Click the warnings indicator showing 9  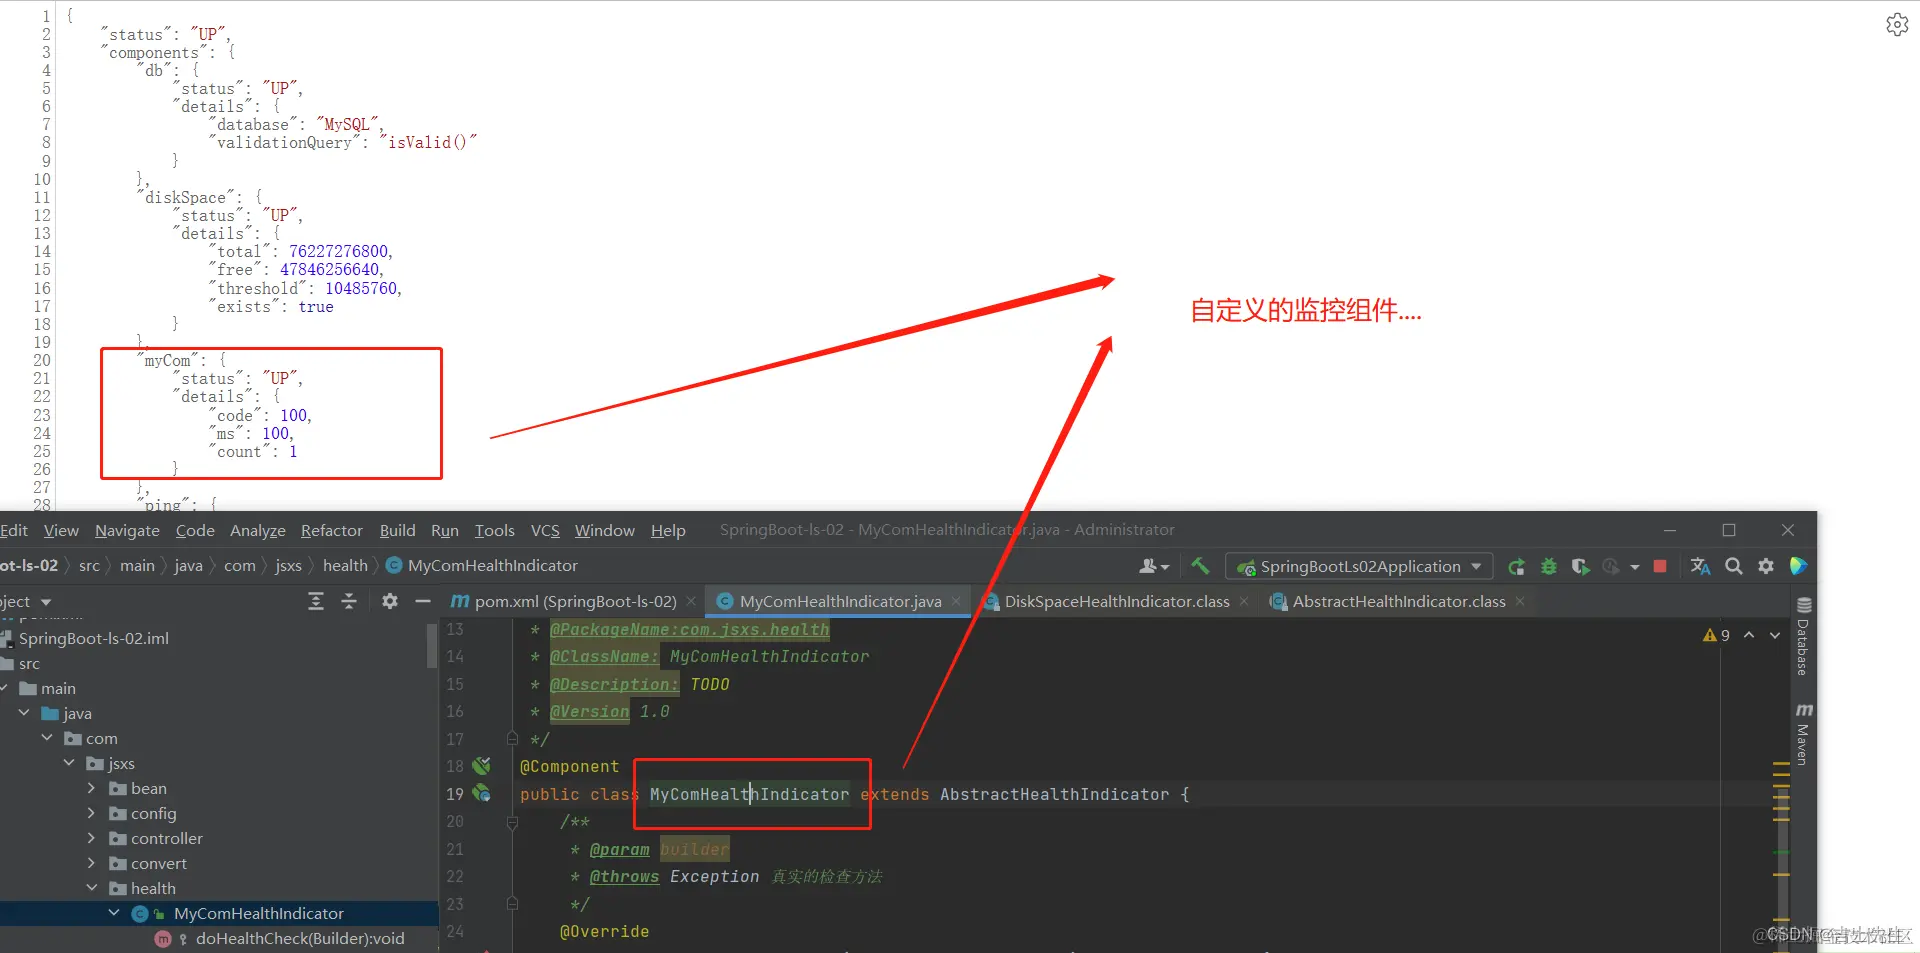tap(1716, 635)
